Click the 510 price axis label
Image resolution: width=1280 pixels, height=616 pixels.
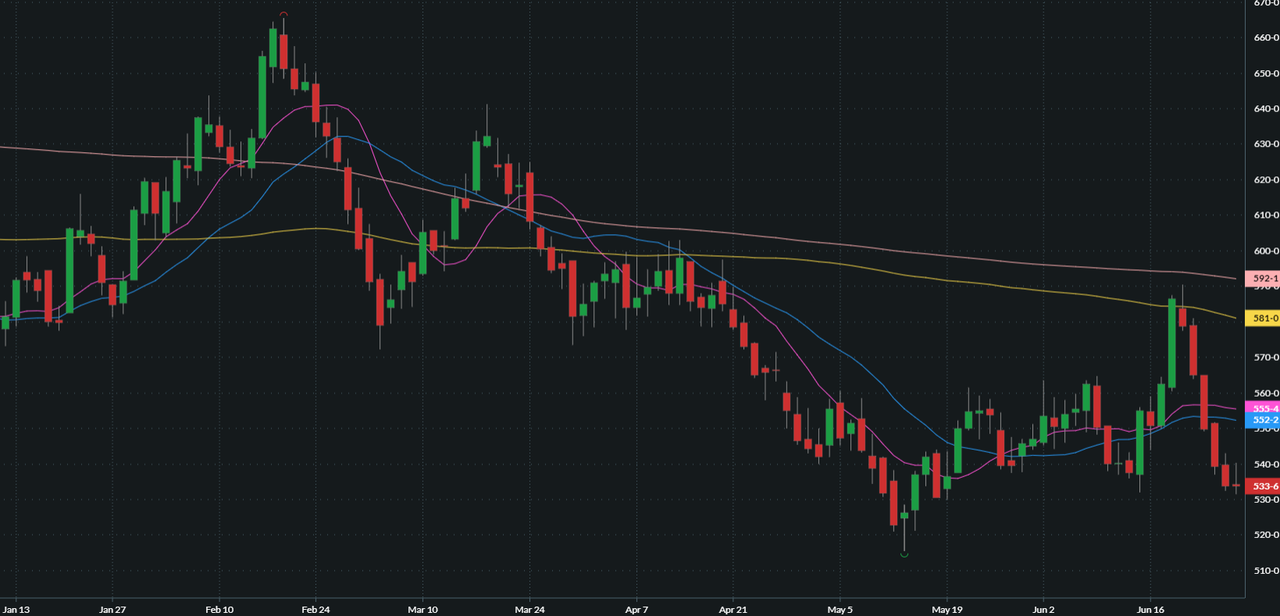pos(1267,571)
